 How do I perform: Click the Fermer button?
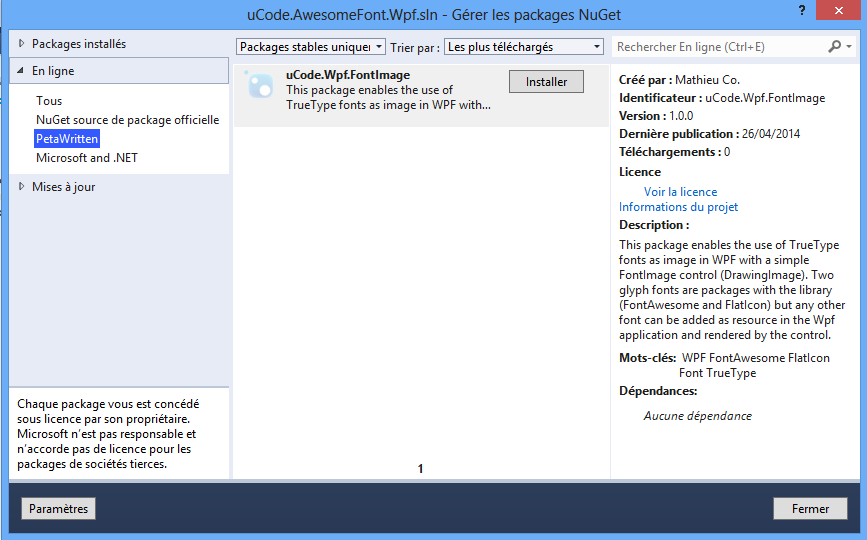click(x=810, y=508)
